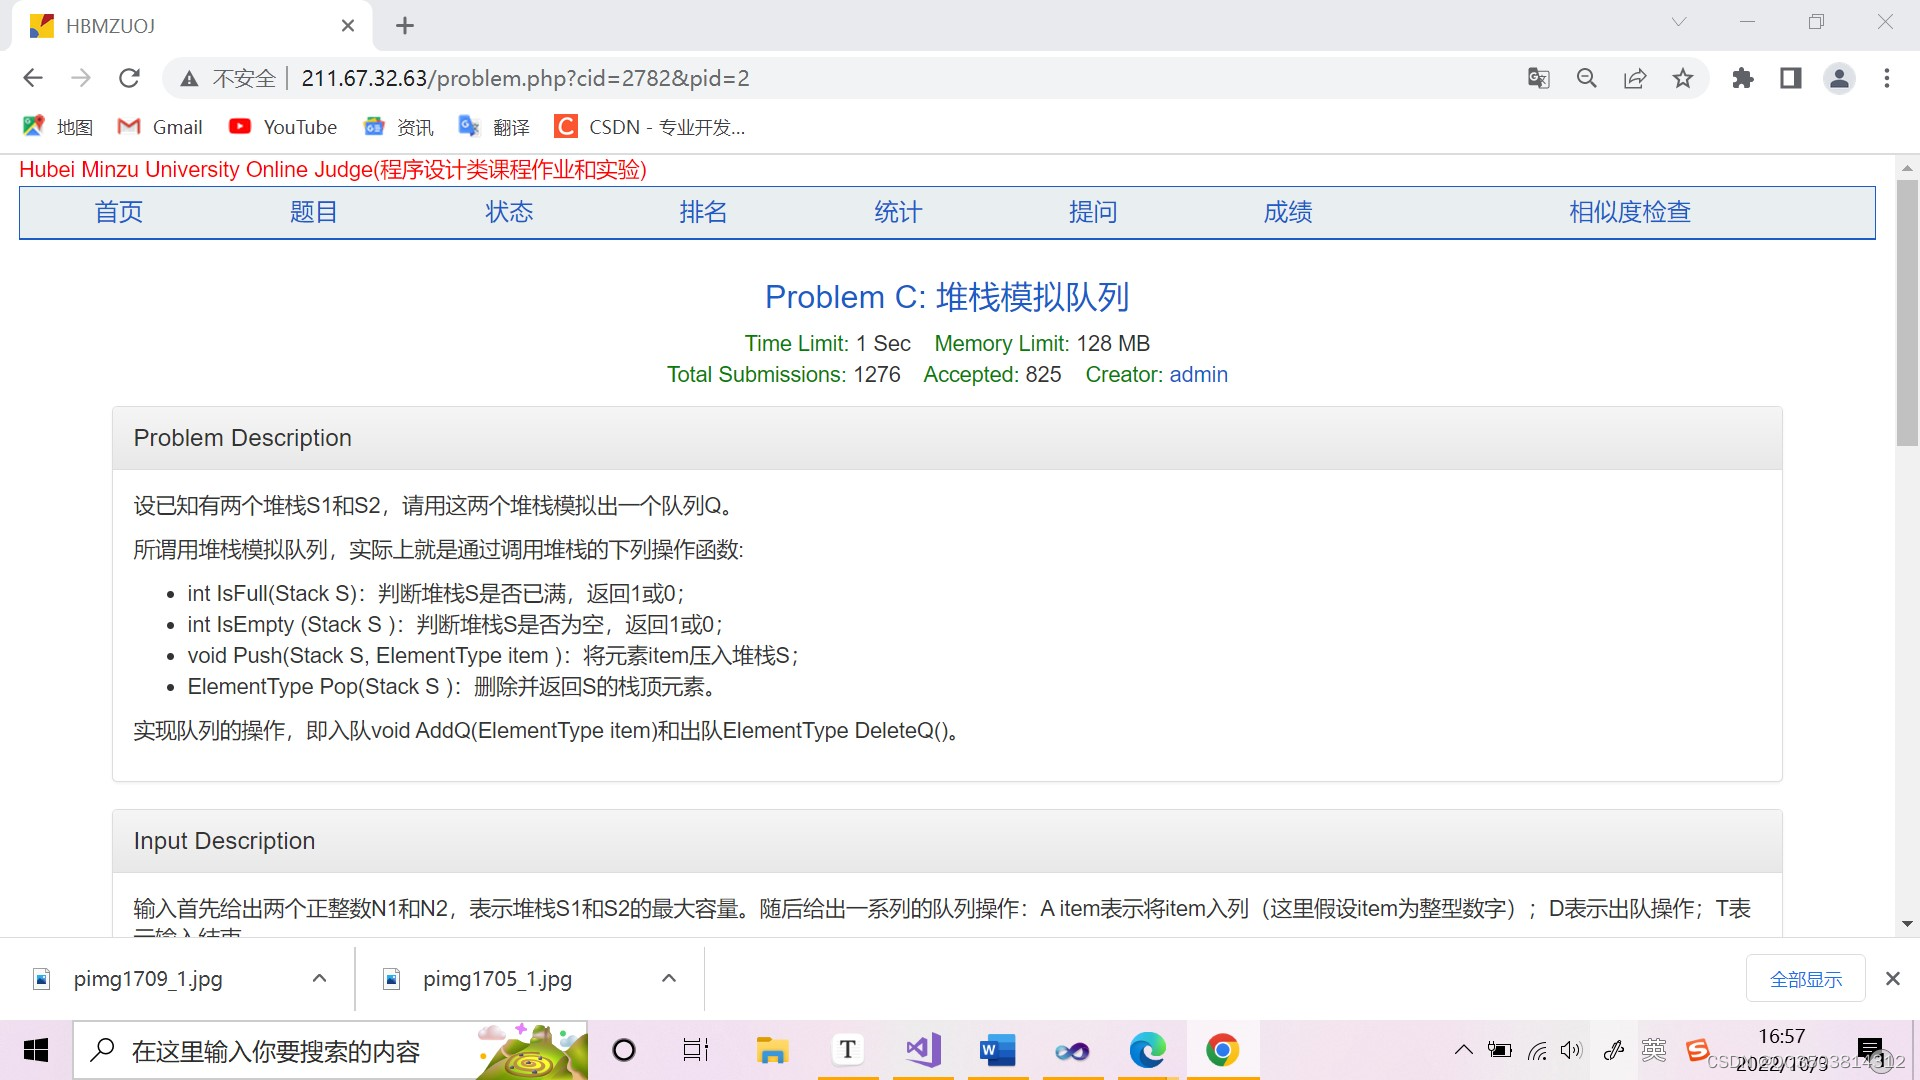Screen dimensions: 1920x1080
Task: Click the admin creator link
Action: point(1198,374)
